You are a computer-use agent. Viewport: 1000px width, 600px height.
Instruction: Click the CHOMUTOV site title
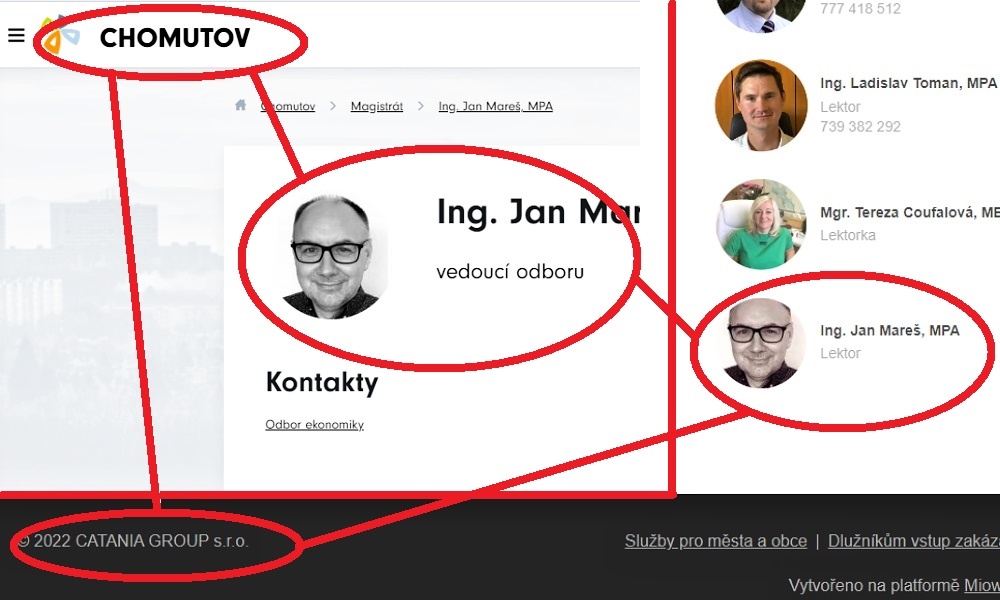coord(175,38)
